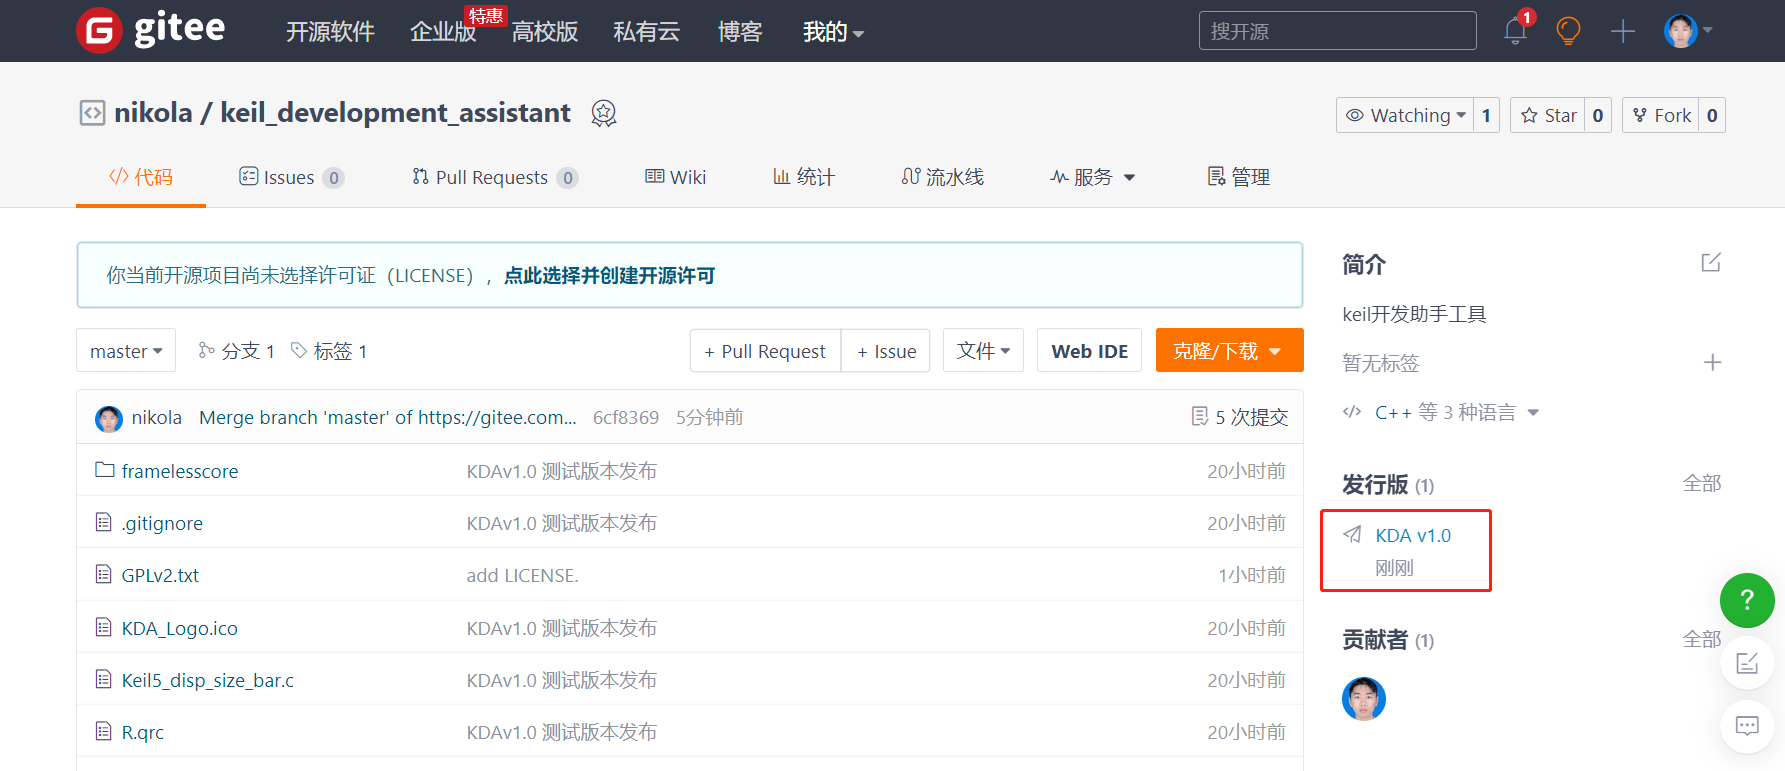Open the framelesscore folder
Viewport: 1785px width, 771px height.
tap(180, 471)
